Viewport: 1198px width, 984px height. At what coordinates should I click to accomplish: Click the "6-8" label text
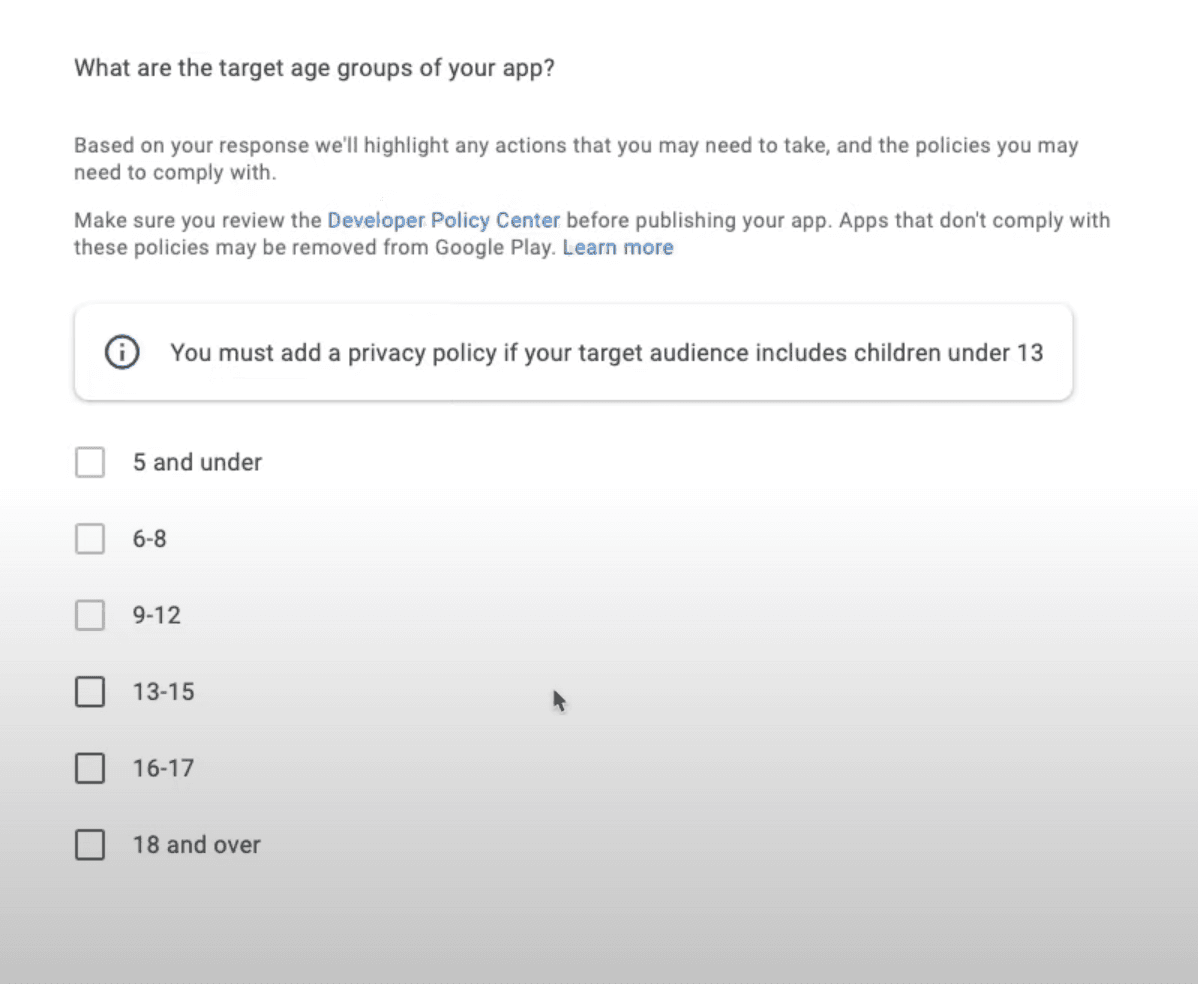coord(150,539)
